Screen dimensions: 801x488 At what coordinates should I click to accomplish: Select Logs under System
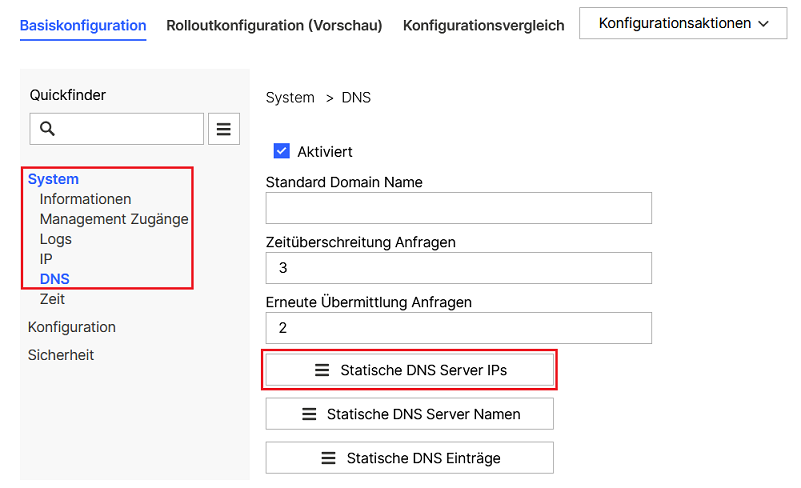click(56, 239)
